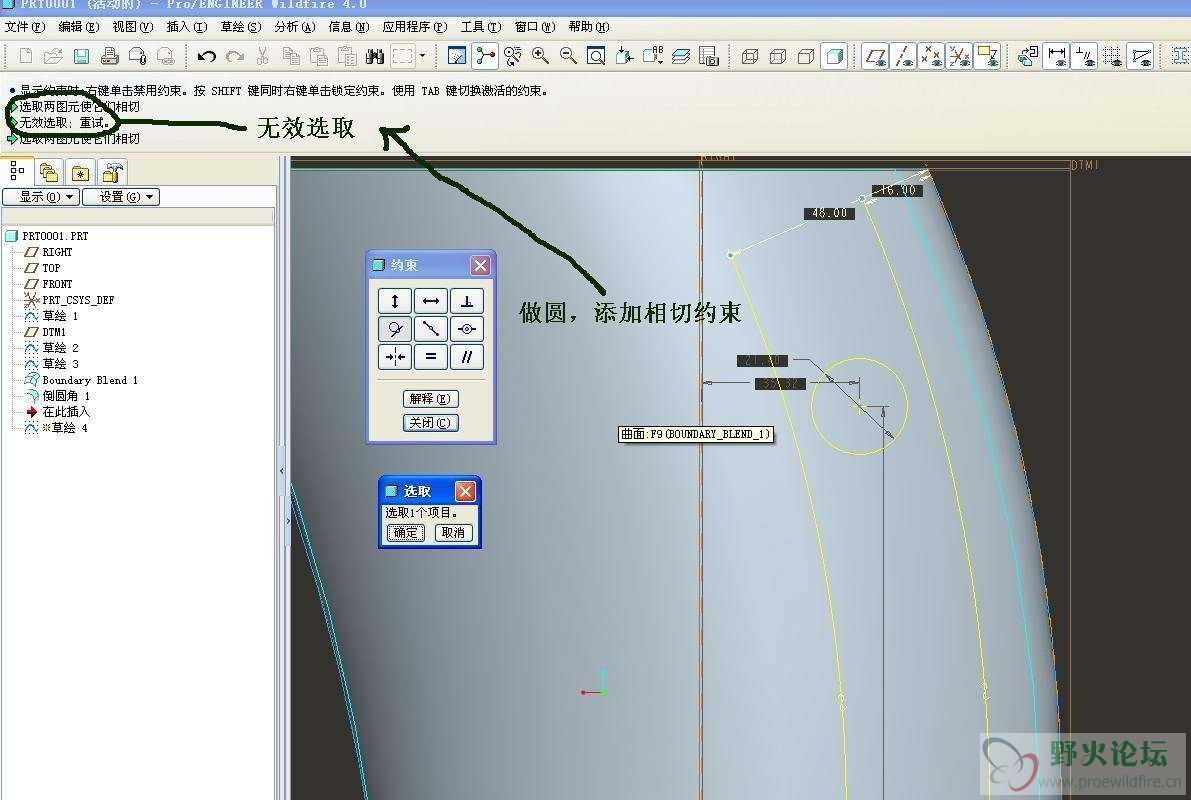Toggle sketch grid display
The width and height of the screenshot is (1191, 800).
tap(1113, 56)
